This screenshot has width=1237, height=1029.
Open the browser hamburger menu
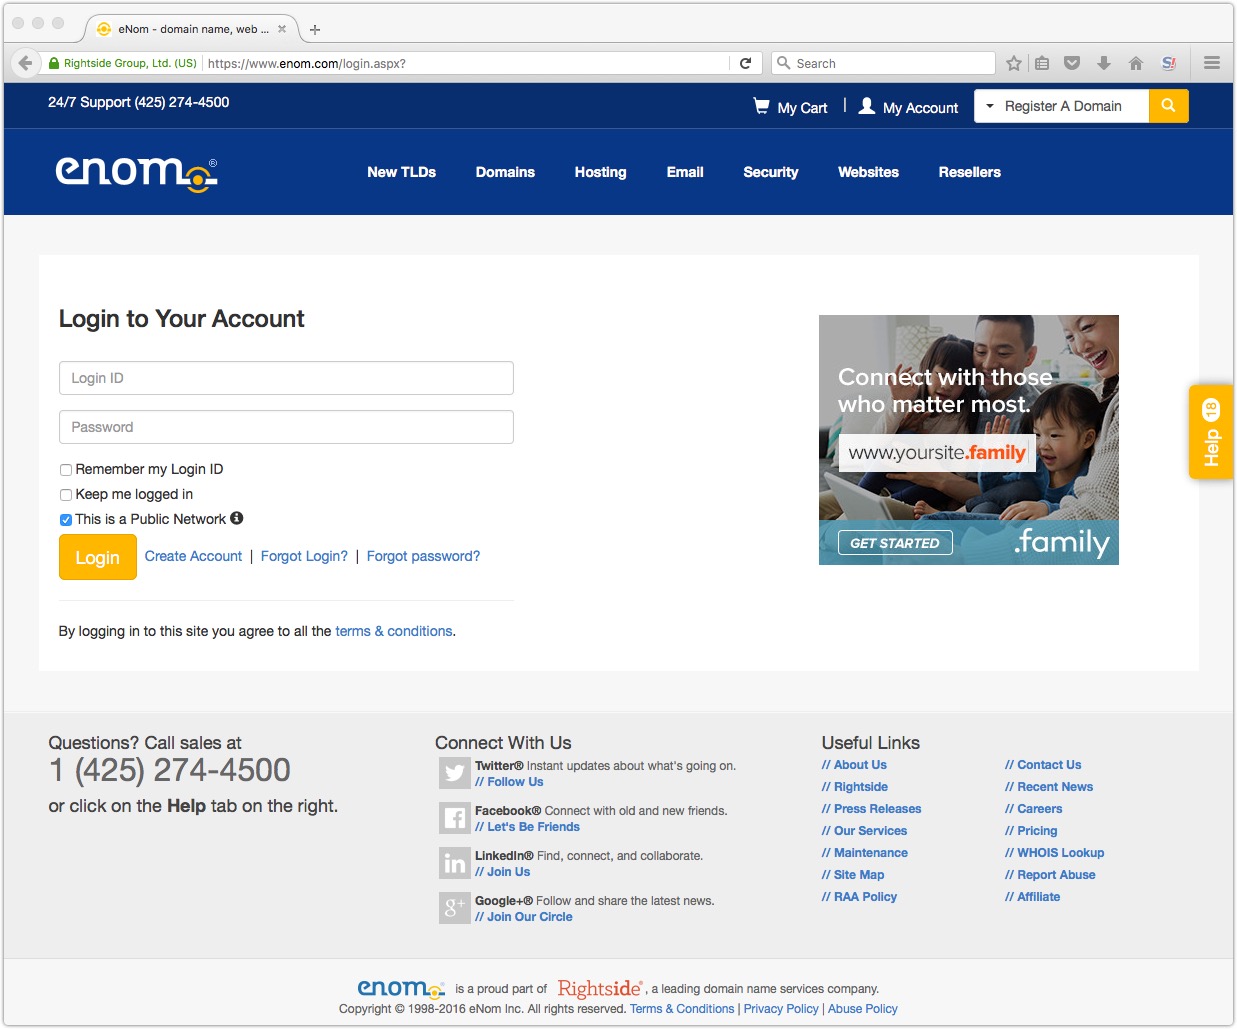click(x=1212, y=63)
